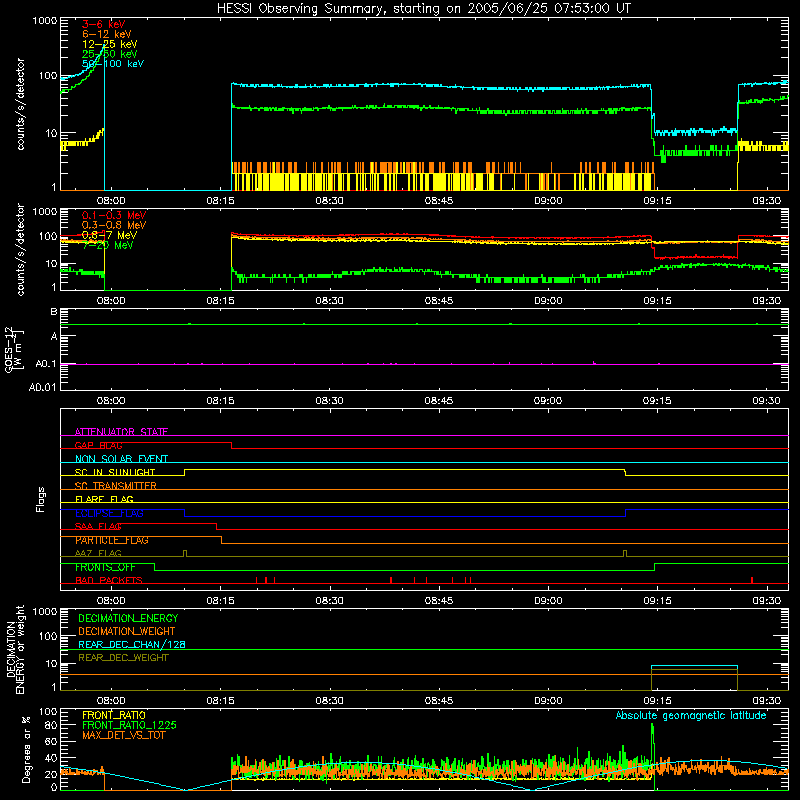
Task: Click the A0.1 tick label on GOES plot
Action: 45,364
